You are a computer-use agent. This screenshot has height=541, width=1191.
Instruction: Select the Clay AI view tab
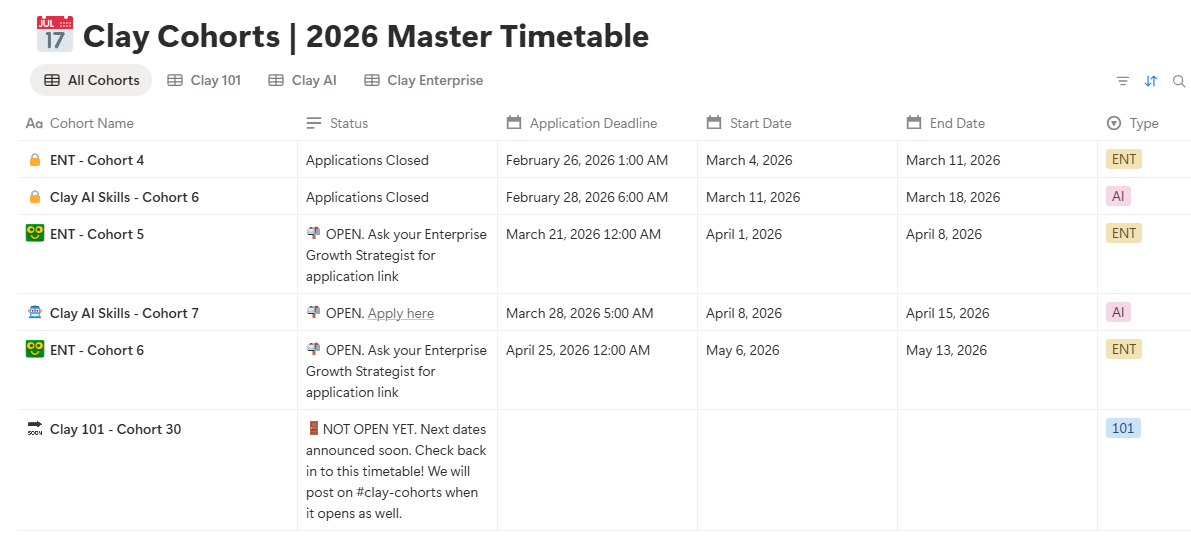(x=302, y=80)
